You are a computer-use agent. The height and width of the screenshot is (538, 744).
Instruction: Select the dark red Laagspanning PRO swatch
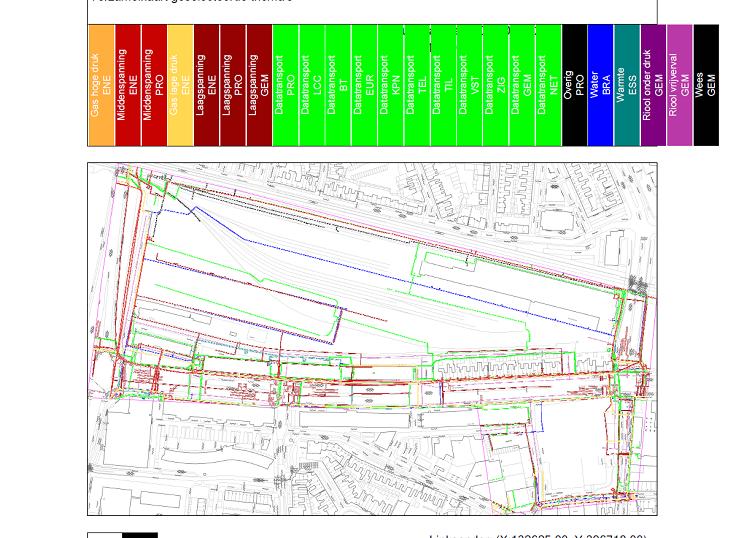[x=233, y=85]
